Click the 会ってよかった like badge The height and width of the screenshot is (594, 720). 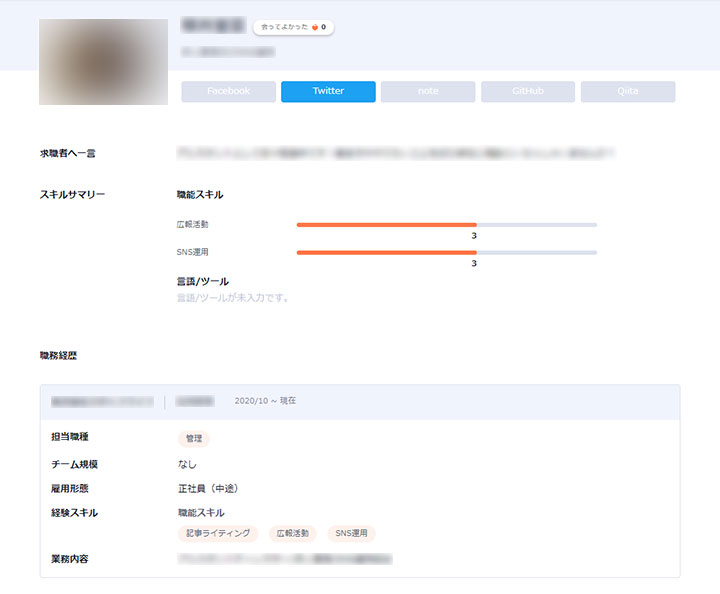coord(293,27)
